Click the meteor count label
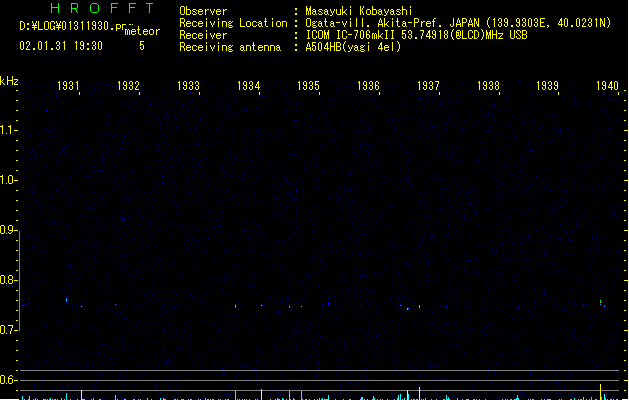 [142, 31]
